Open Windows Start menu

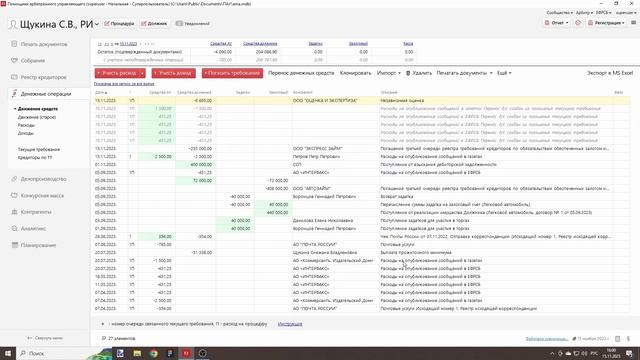(x=7, y=353)
